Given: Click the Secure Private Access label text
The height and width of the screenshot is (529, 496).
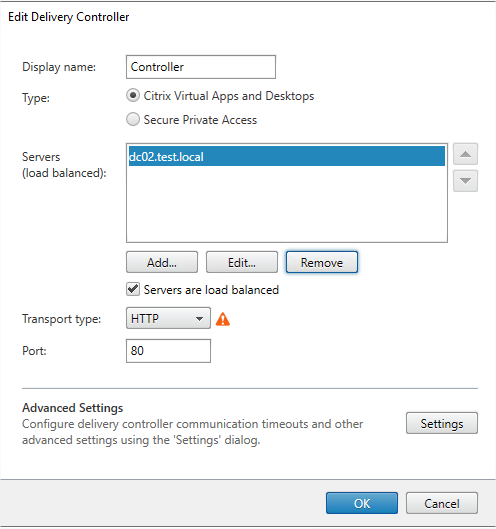Looking at the screenshot, I should [x=200, y=120].
